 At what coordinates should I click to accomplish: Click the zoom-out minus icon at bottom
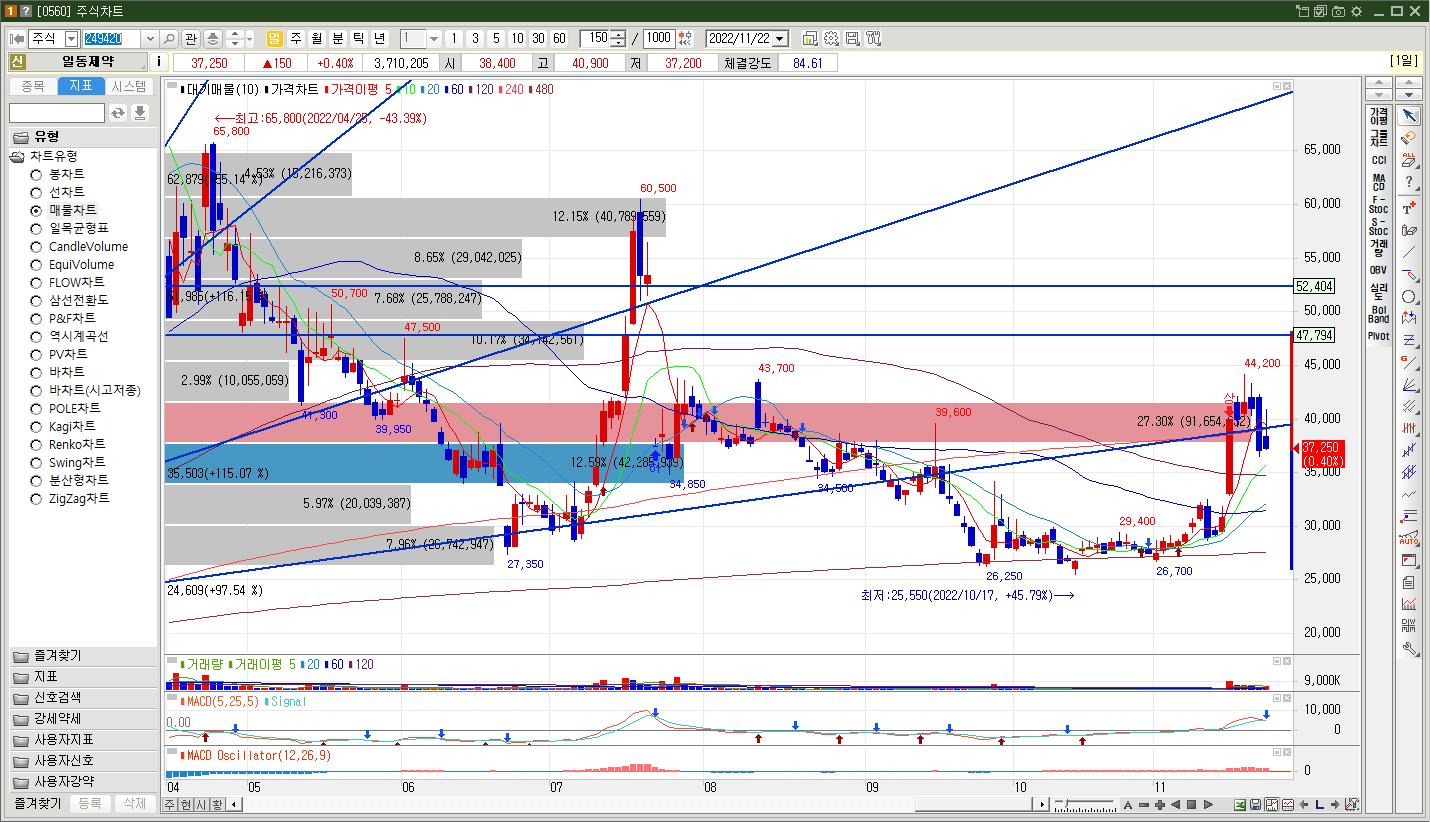pos(1144,805)
